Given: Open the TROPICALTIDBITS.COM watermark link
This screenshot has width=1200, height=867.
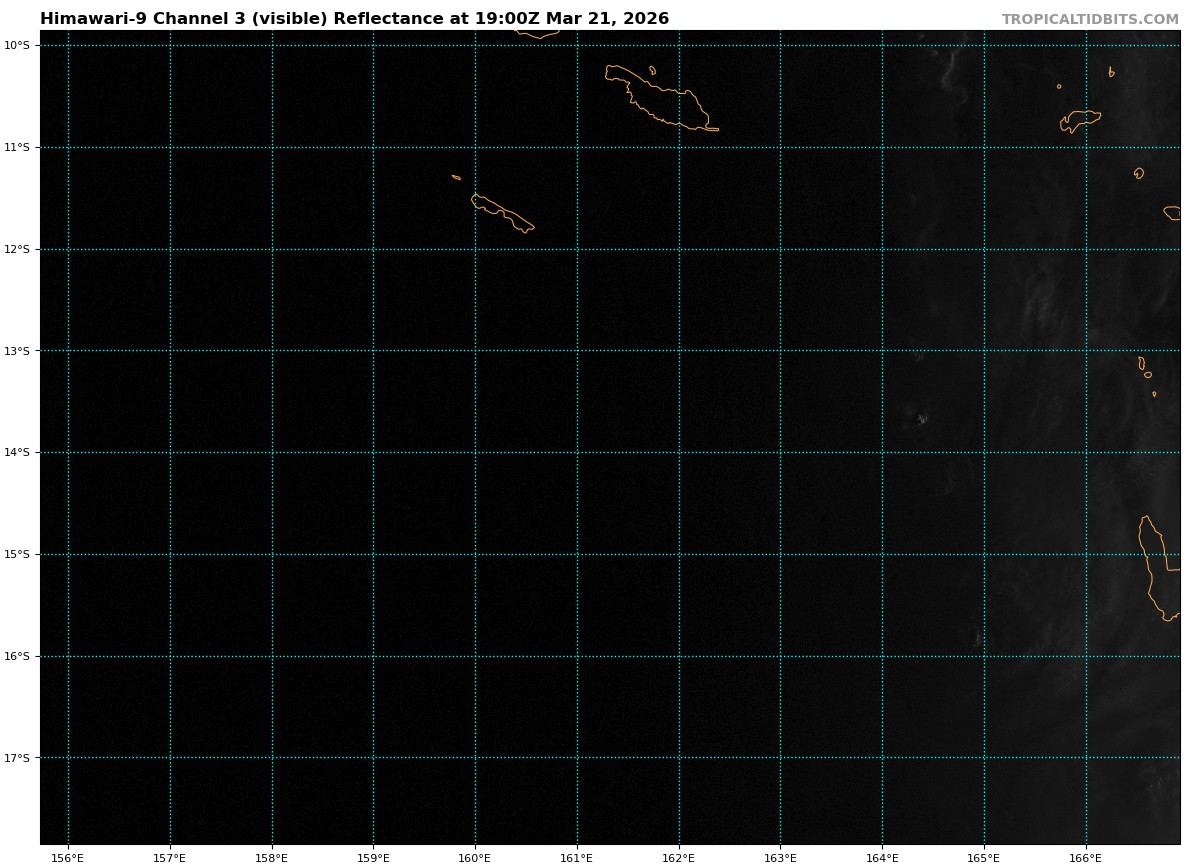Looking at the screenshot, I should (1090, 19).
